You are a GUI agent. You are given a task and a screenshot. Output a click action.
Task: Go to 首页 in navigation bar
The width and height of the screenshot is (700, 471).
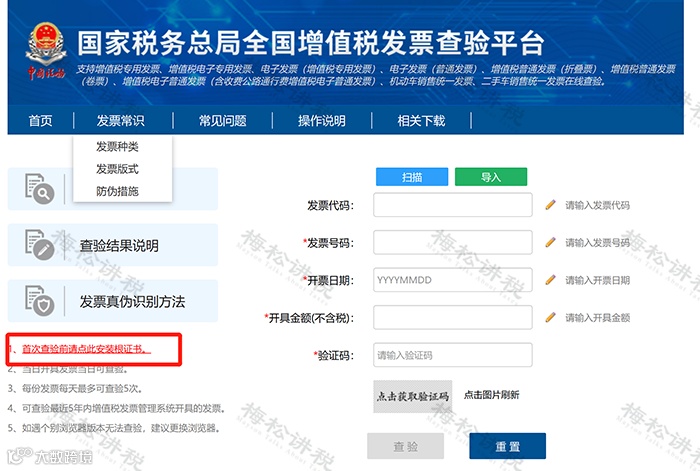point(41,121)
